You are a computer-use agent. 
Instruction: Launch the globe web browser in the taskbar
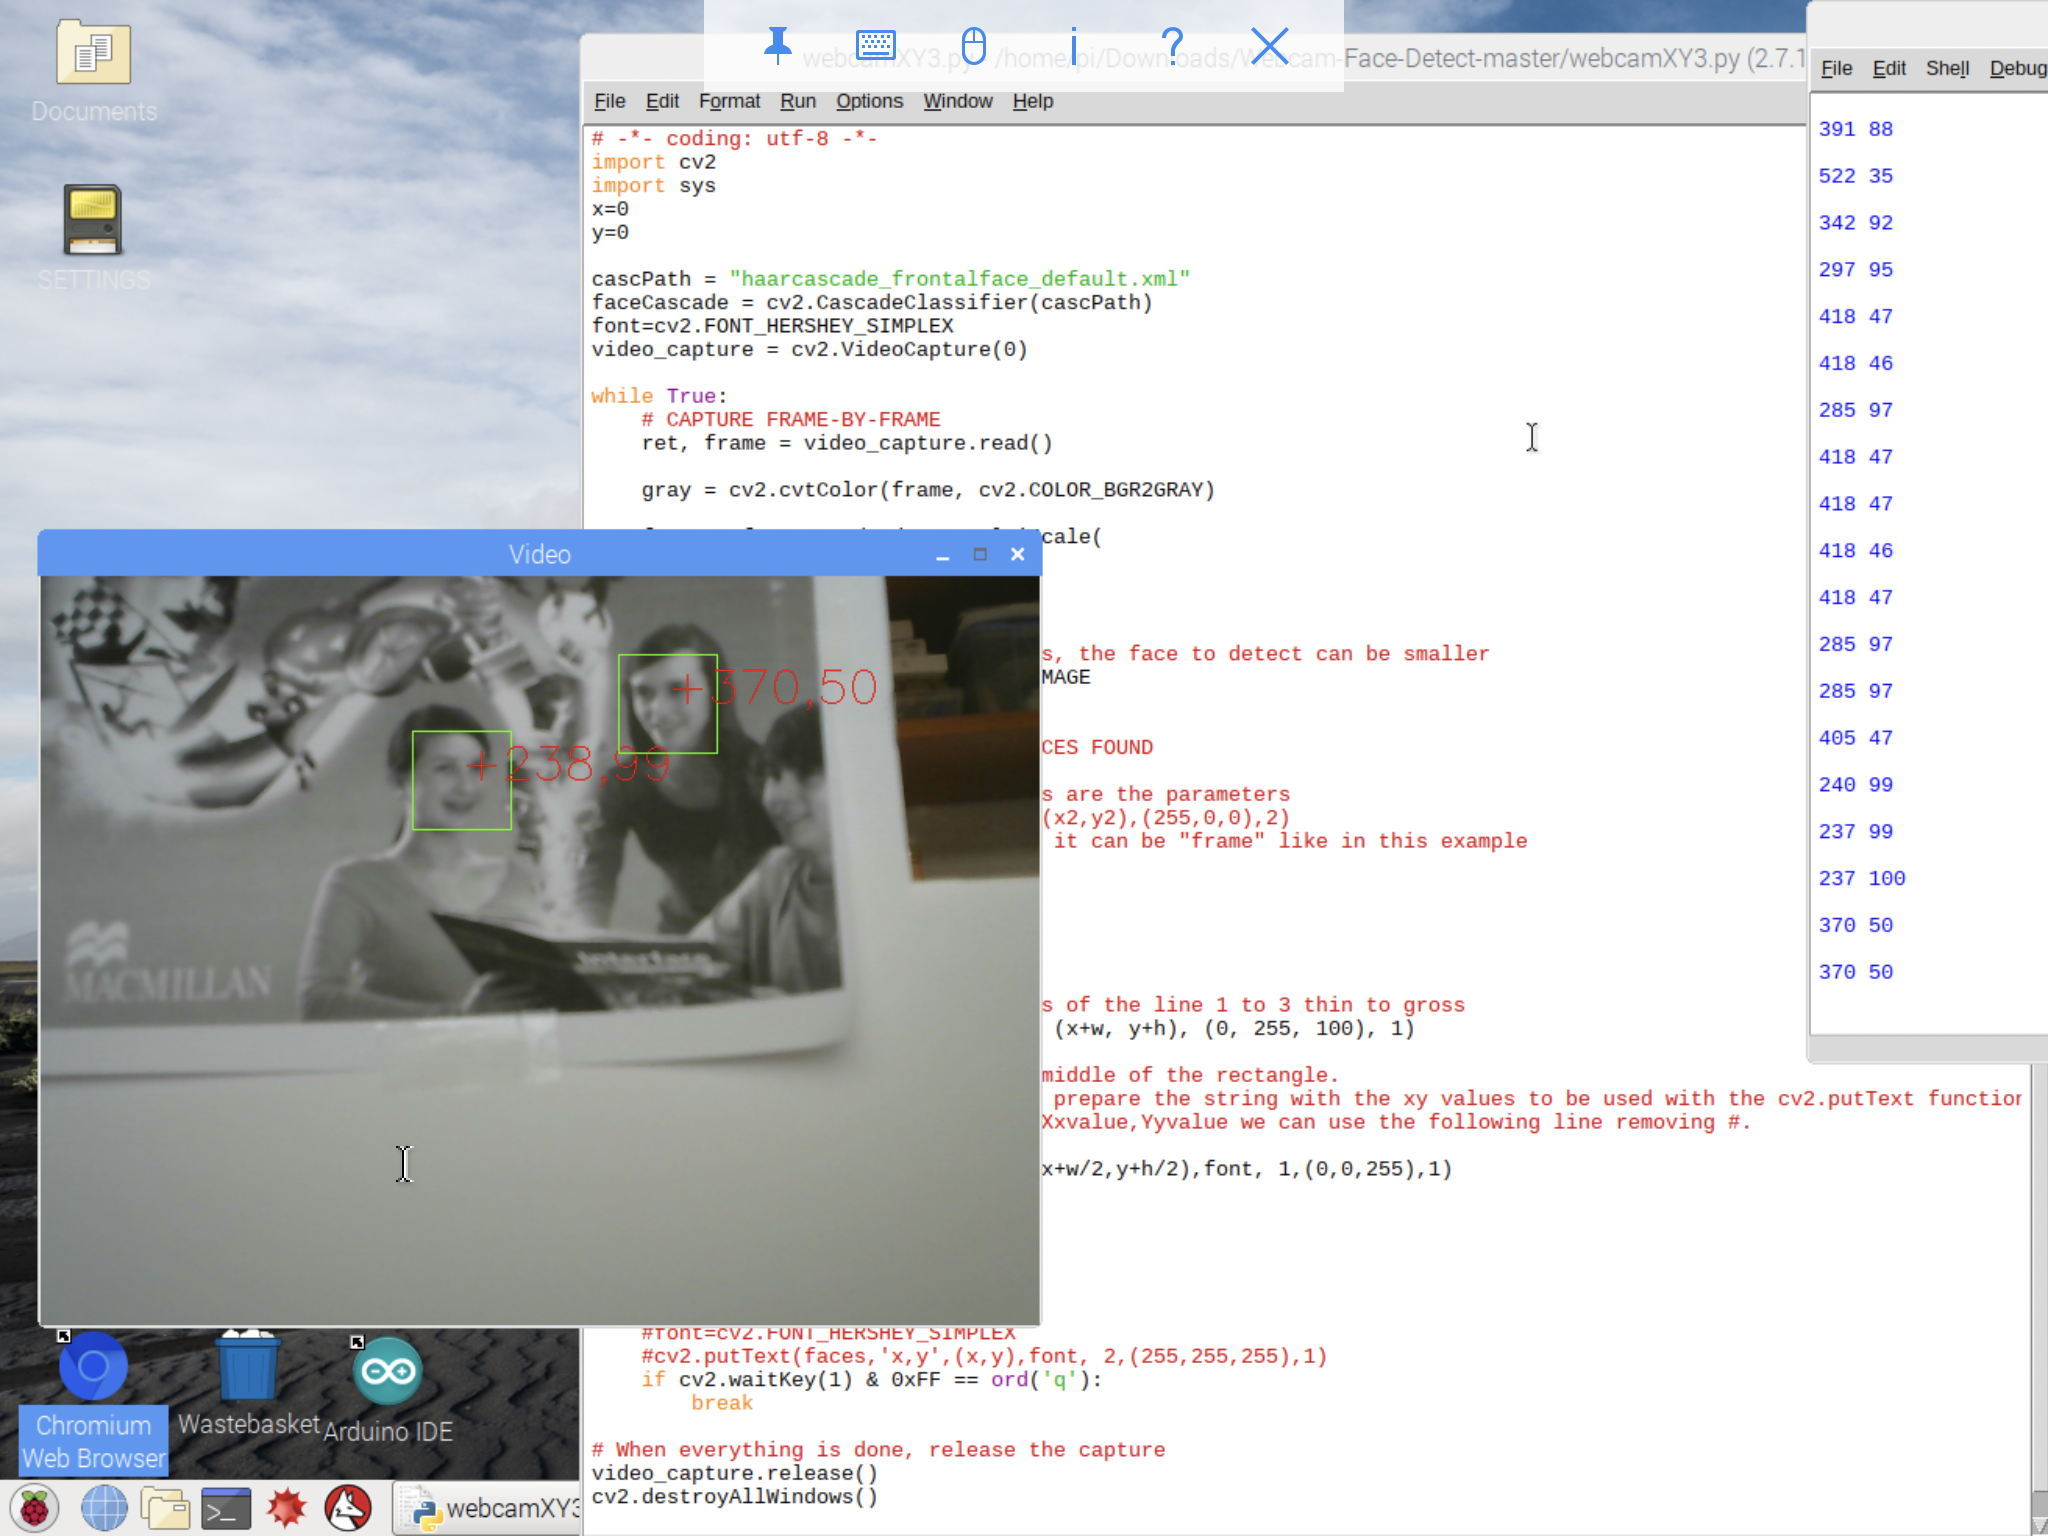[104, 1508]
